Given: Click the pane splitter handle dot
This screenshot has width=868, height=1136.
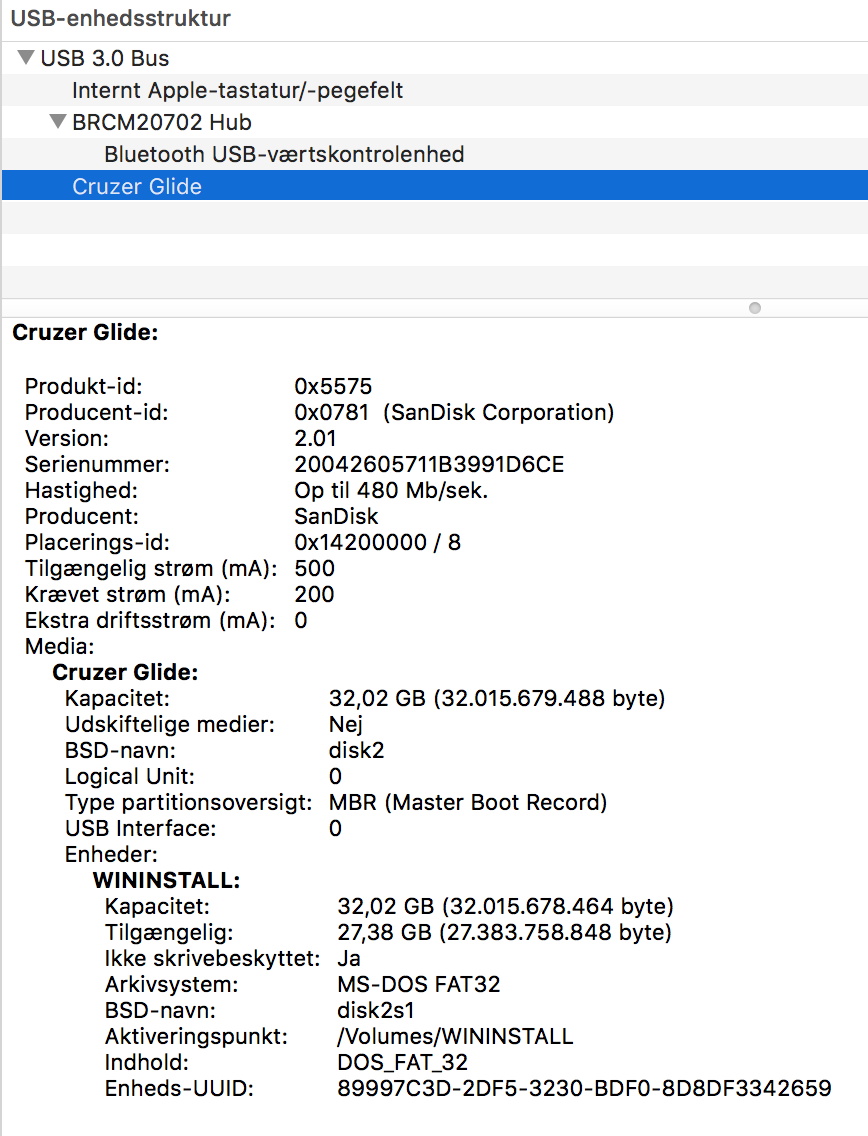Looking at the screenshot, I should [755, 308].
